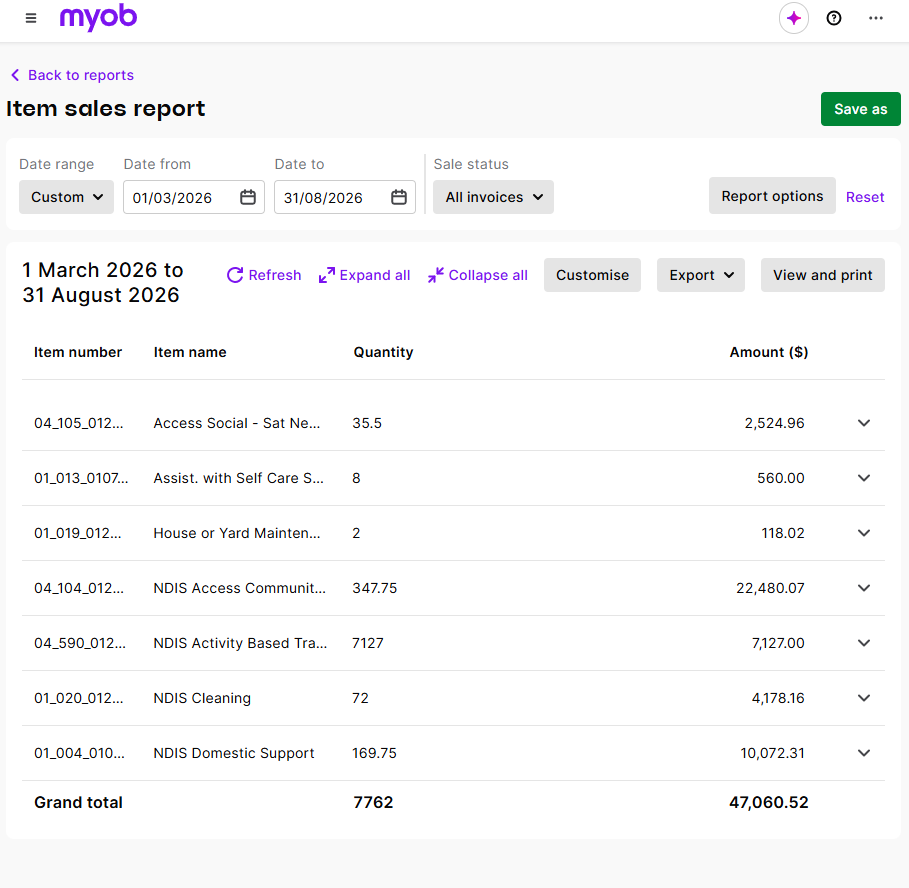The width and height of the screenshot is (909, 888).
Task: Edit the Date to field 31/08/2026
Action: [x=345, y=197]
